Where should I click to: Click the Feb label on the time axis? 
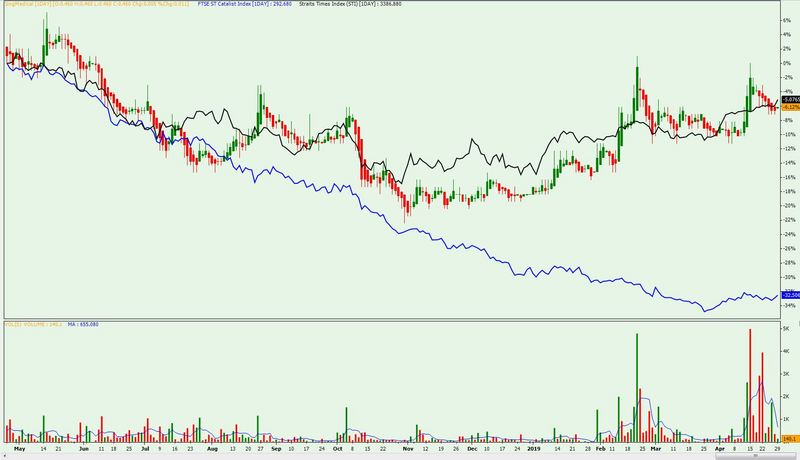601,449
